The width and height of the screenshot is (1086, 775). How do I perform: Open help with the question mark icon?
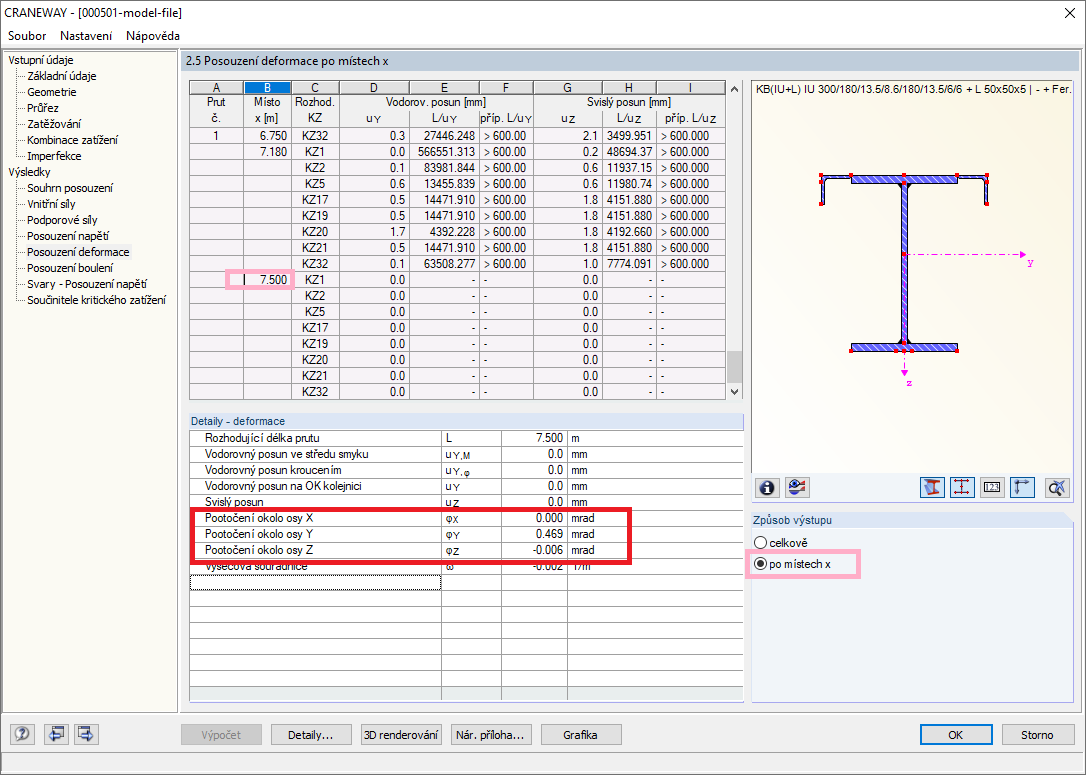pos(22,733)
